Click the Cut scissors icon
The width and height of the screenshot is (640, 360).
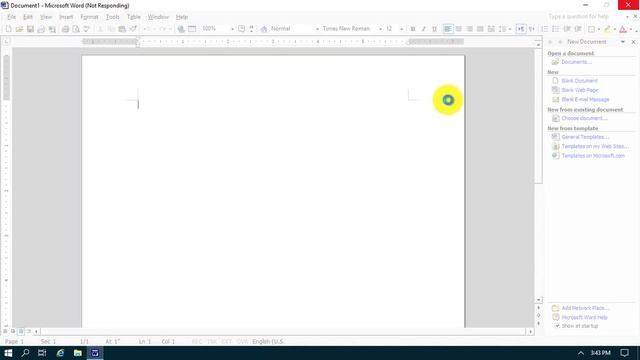click(100, 29)
